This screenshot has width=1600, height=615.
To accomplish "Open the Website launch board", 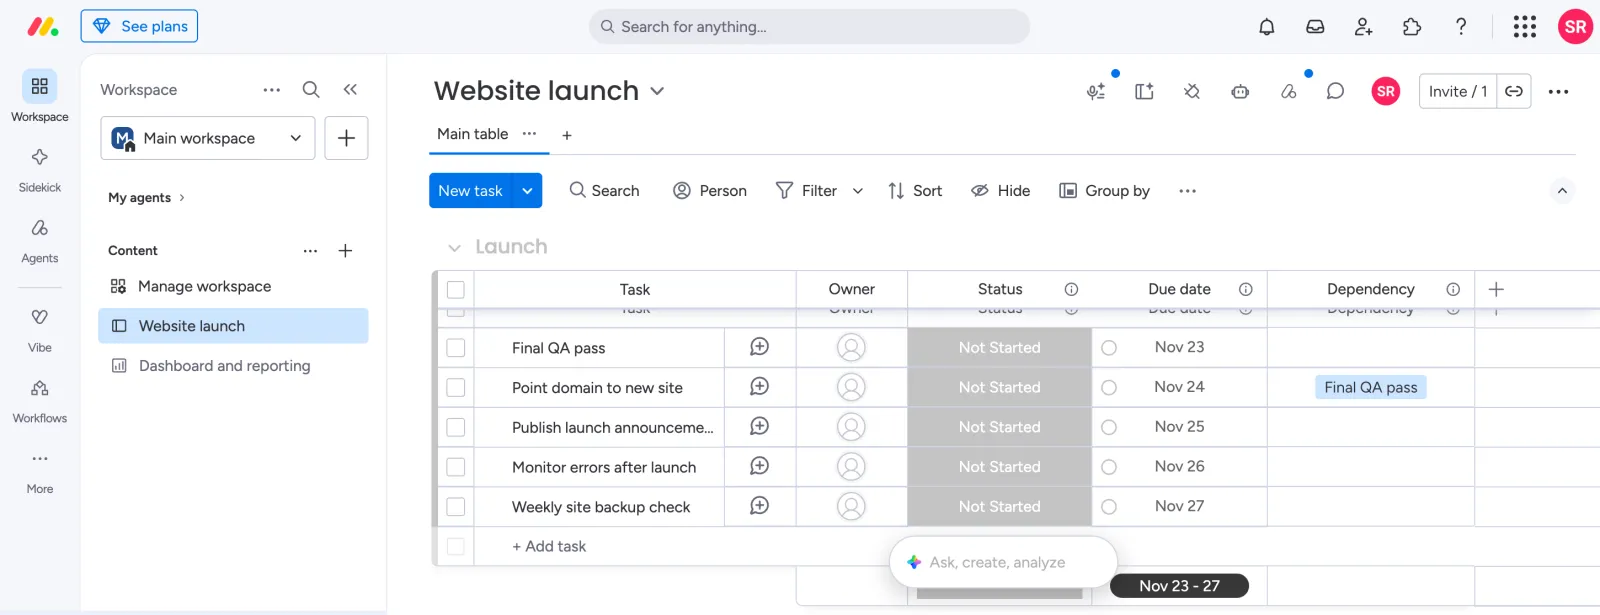I will (233, 326).
